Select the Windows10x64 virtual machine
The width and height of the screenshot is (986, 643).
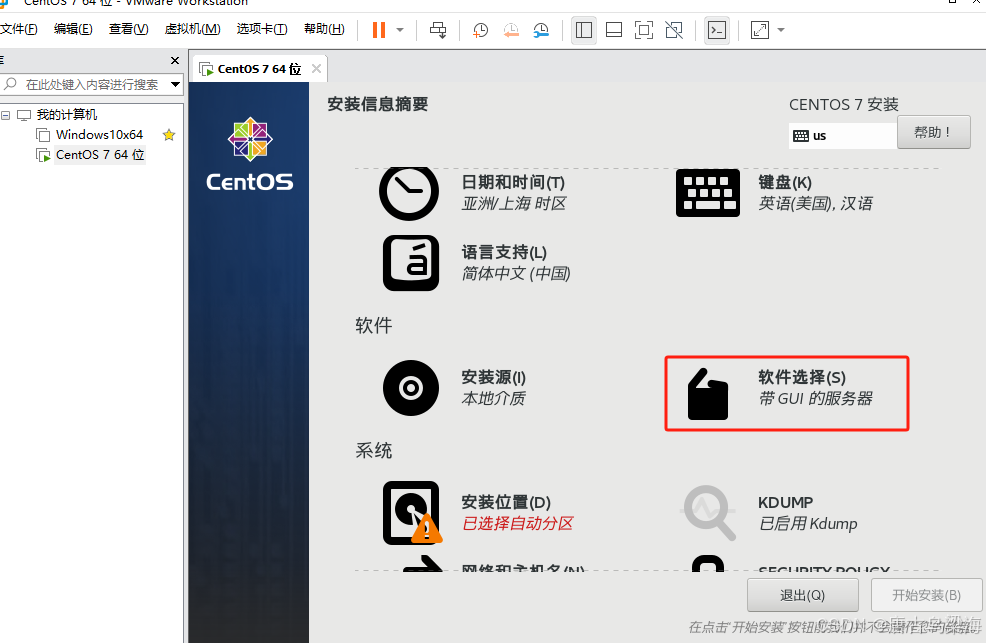99,135
